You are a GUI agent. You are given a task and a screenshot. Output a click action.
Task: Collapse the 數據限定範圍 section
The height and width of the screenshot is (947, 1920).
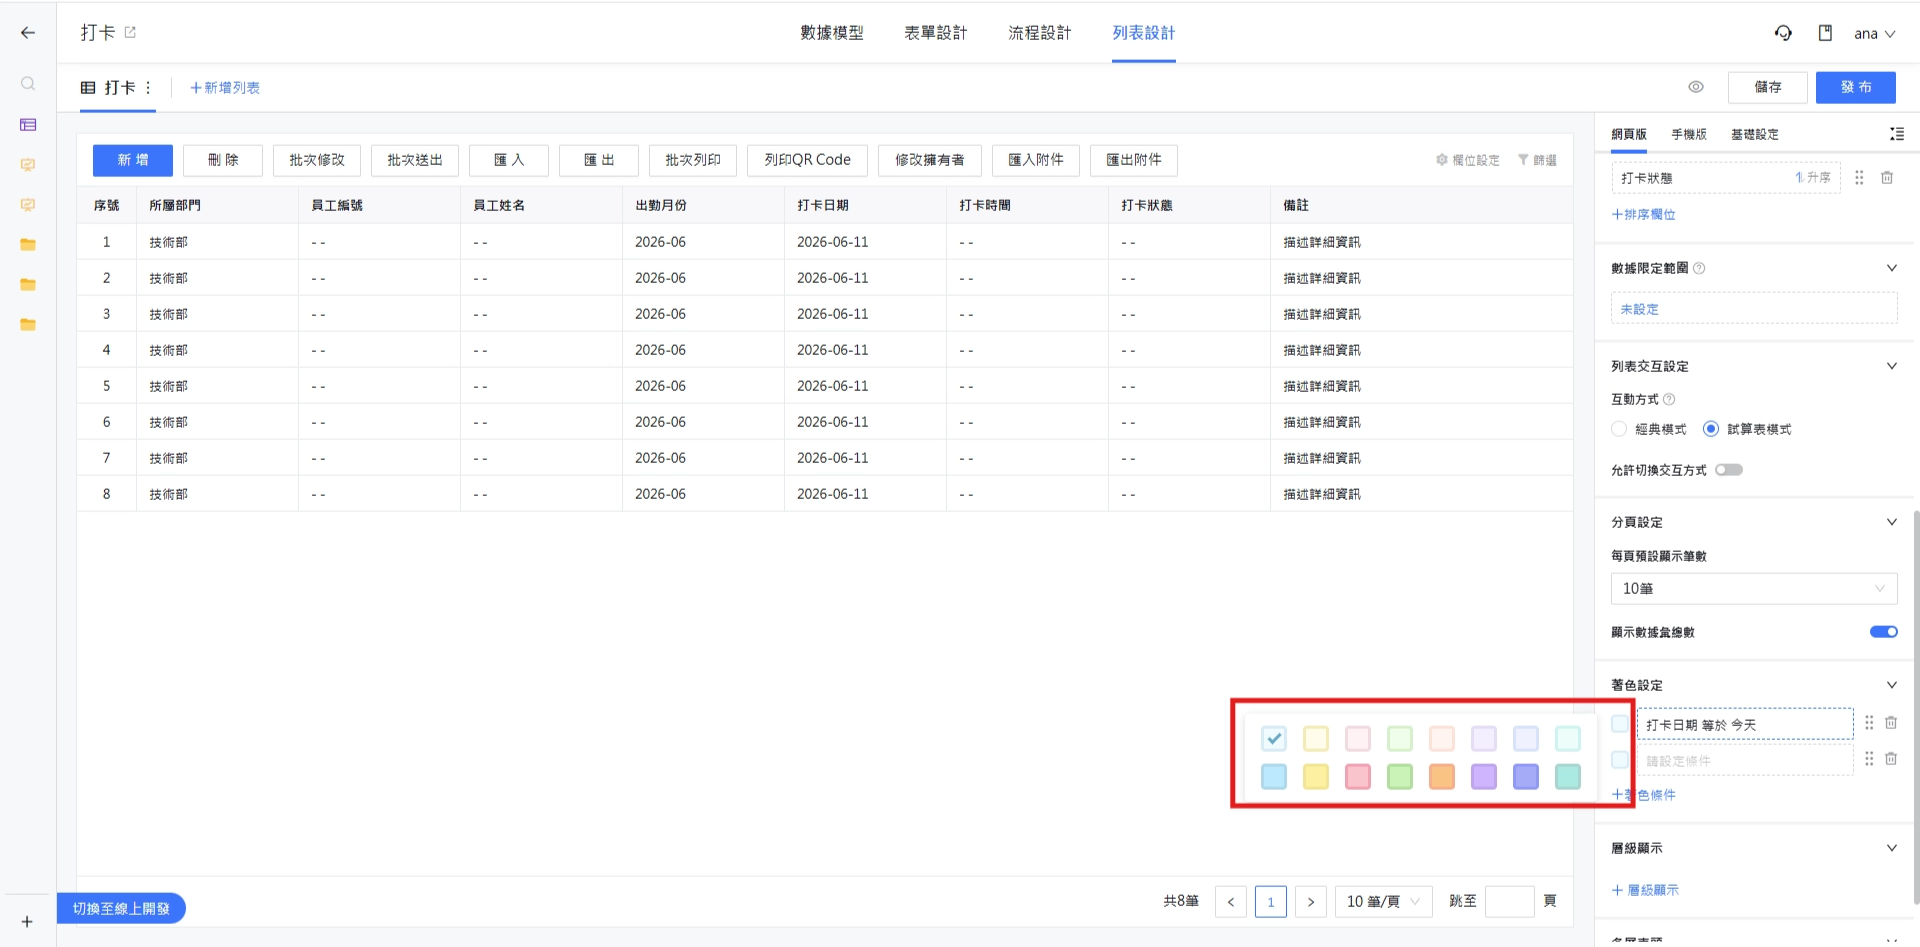1891,268
